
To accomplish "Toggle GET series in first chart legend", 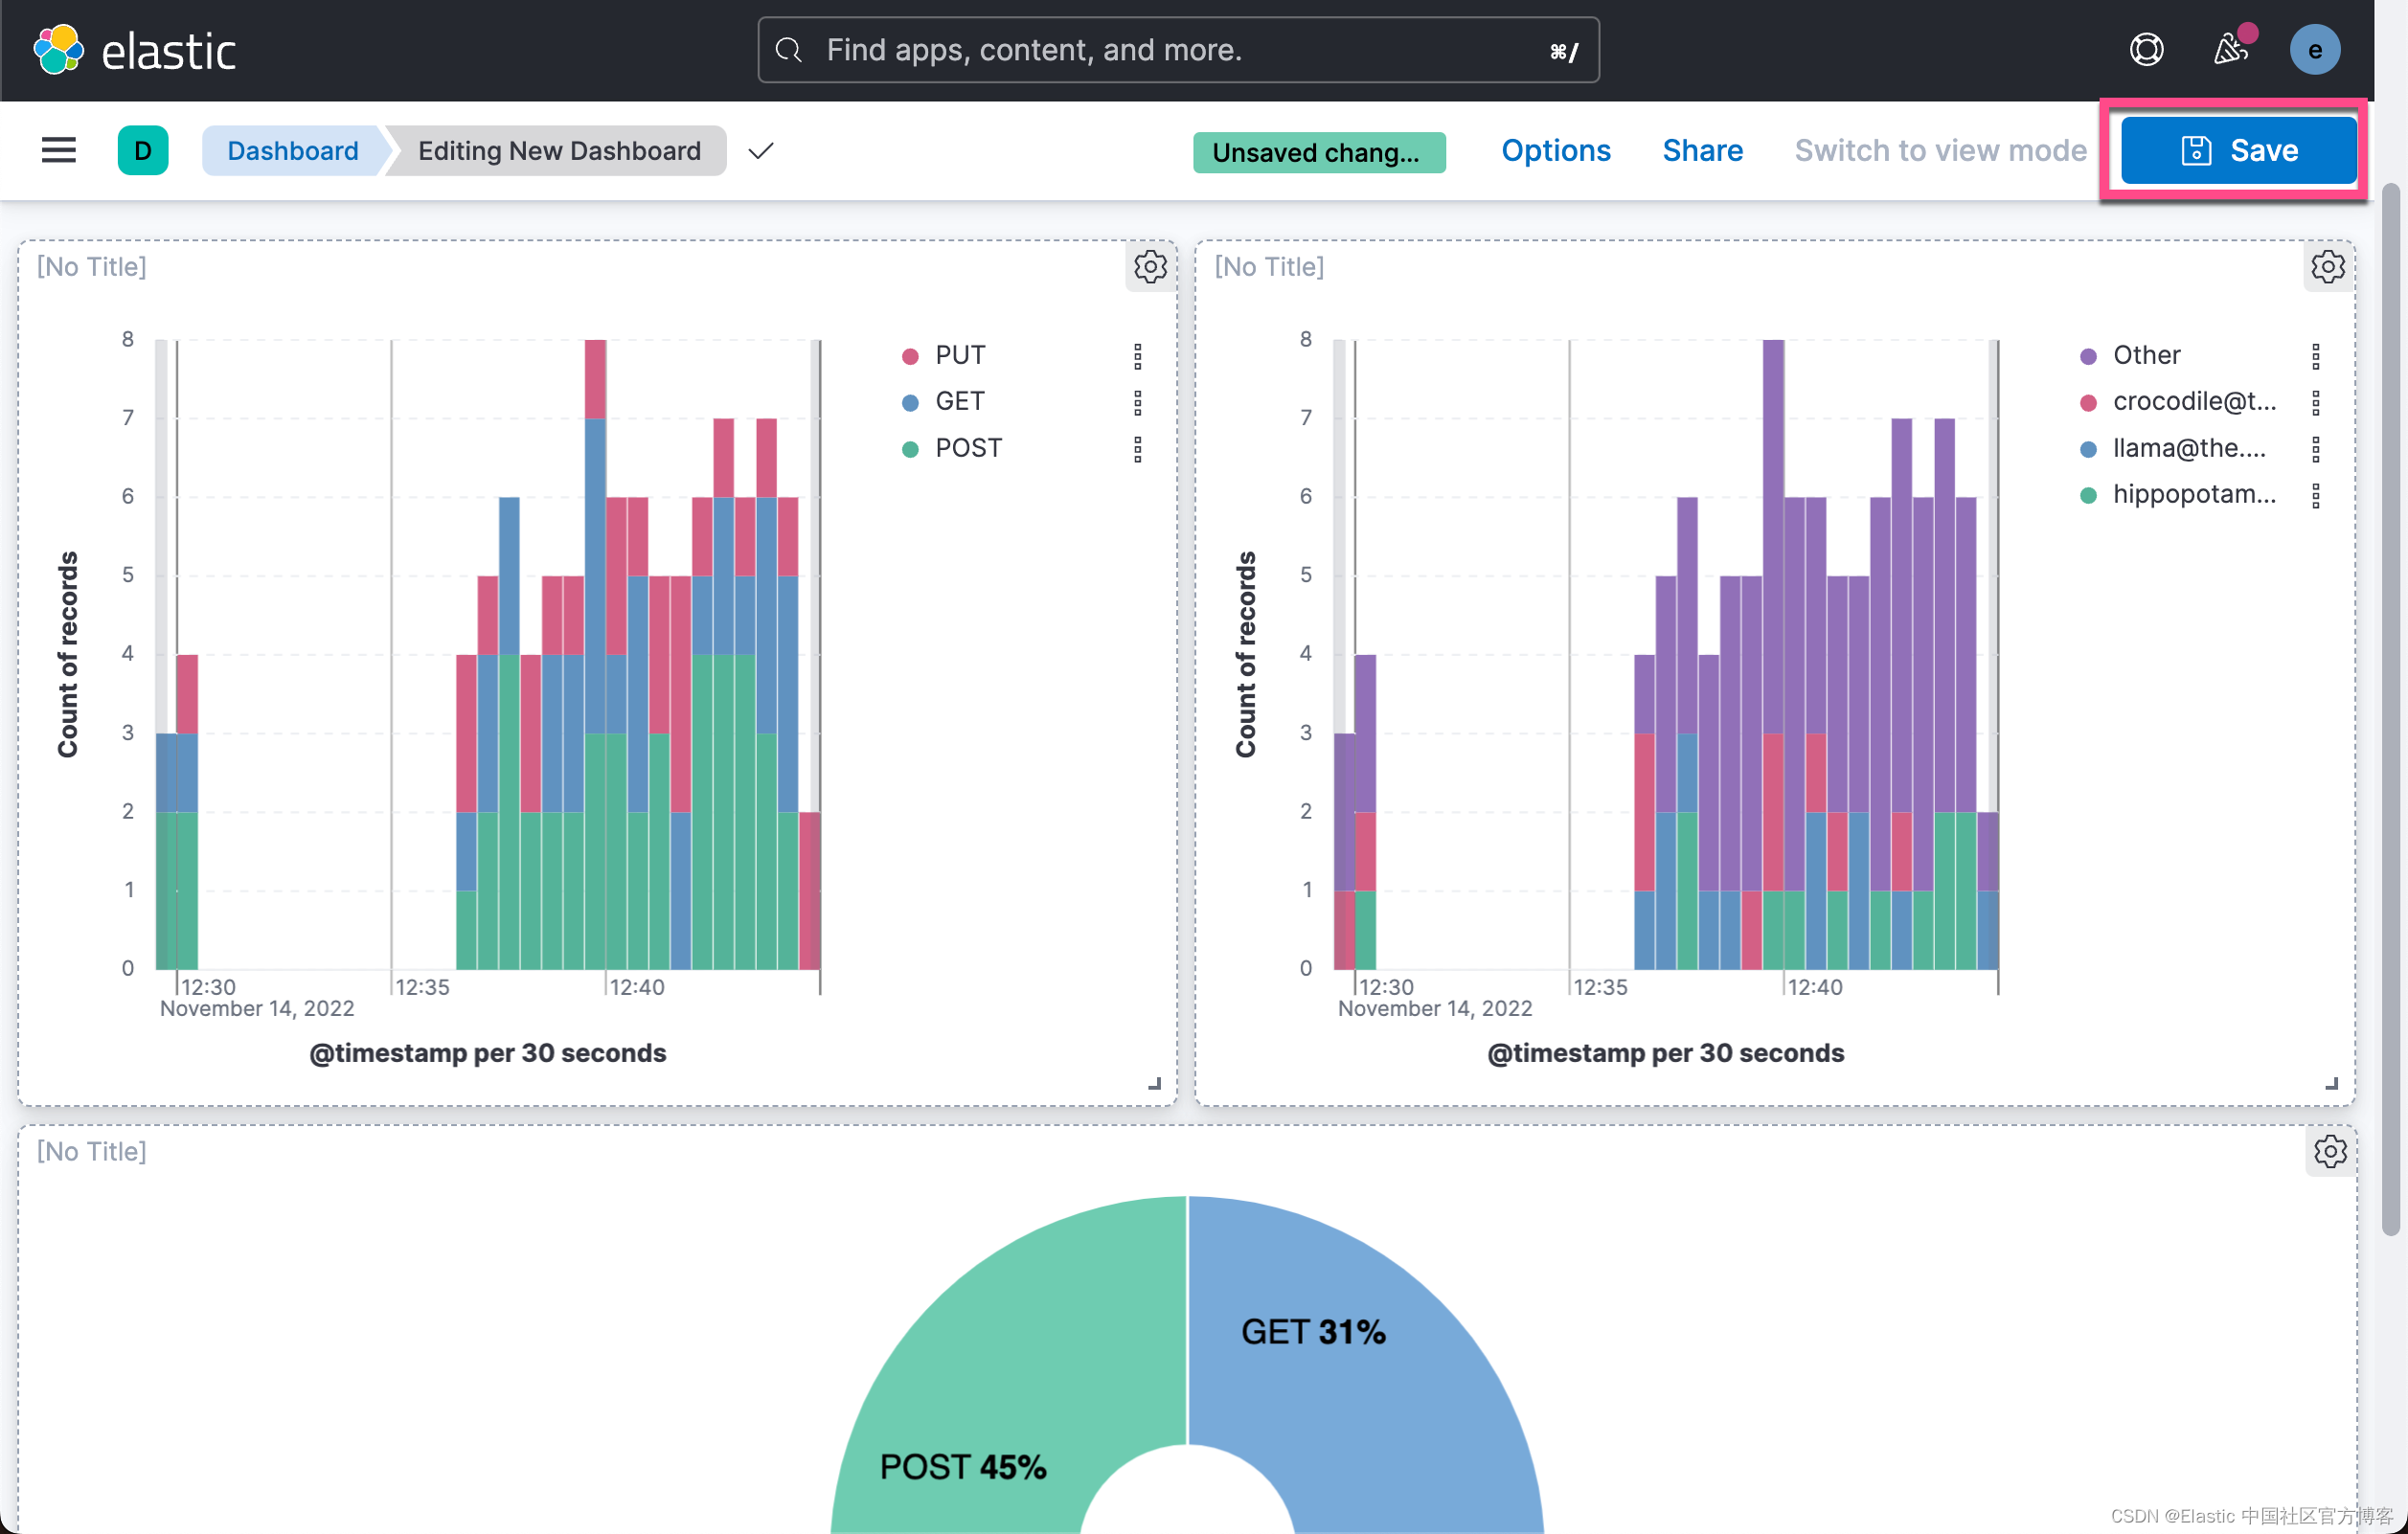I will point(959,401).
